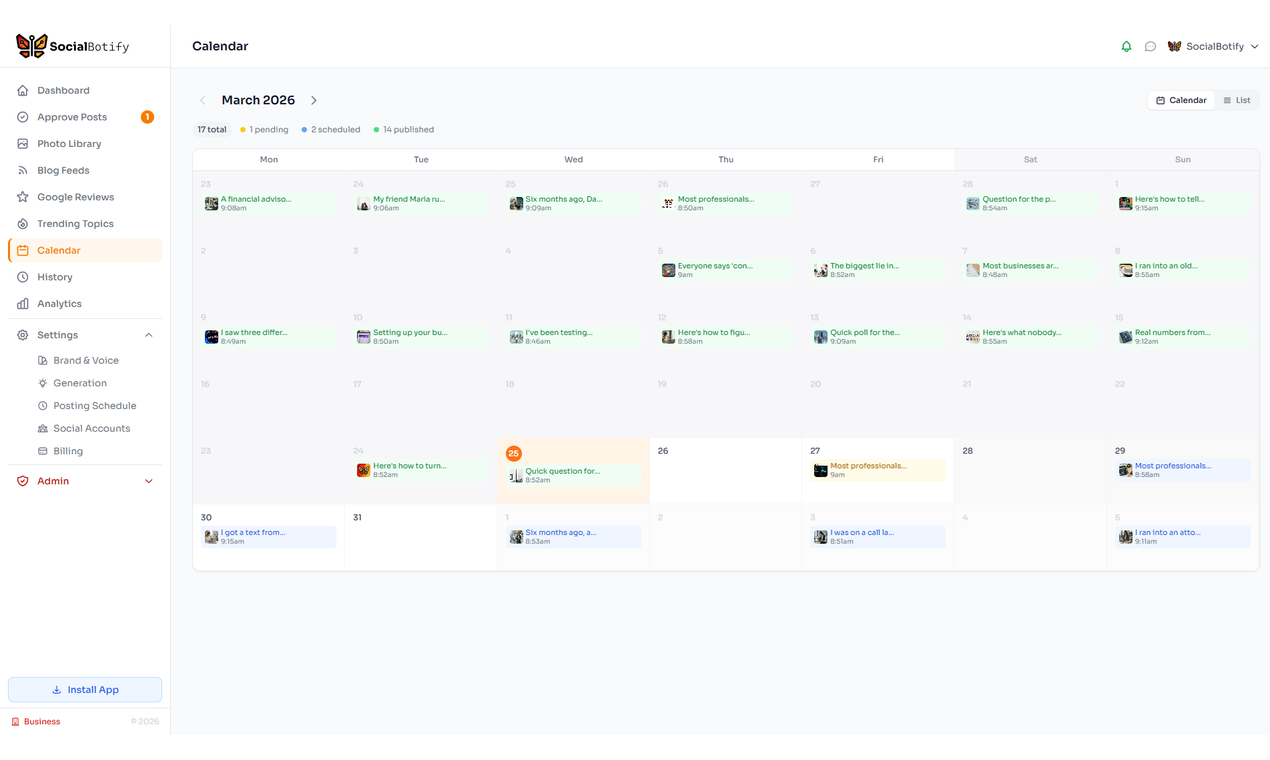Screen dimensions: 1270x760
Task: Select Blog Feeds in the sidebar
Action: tap(65, 170)
